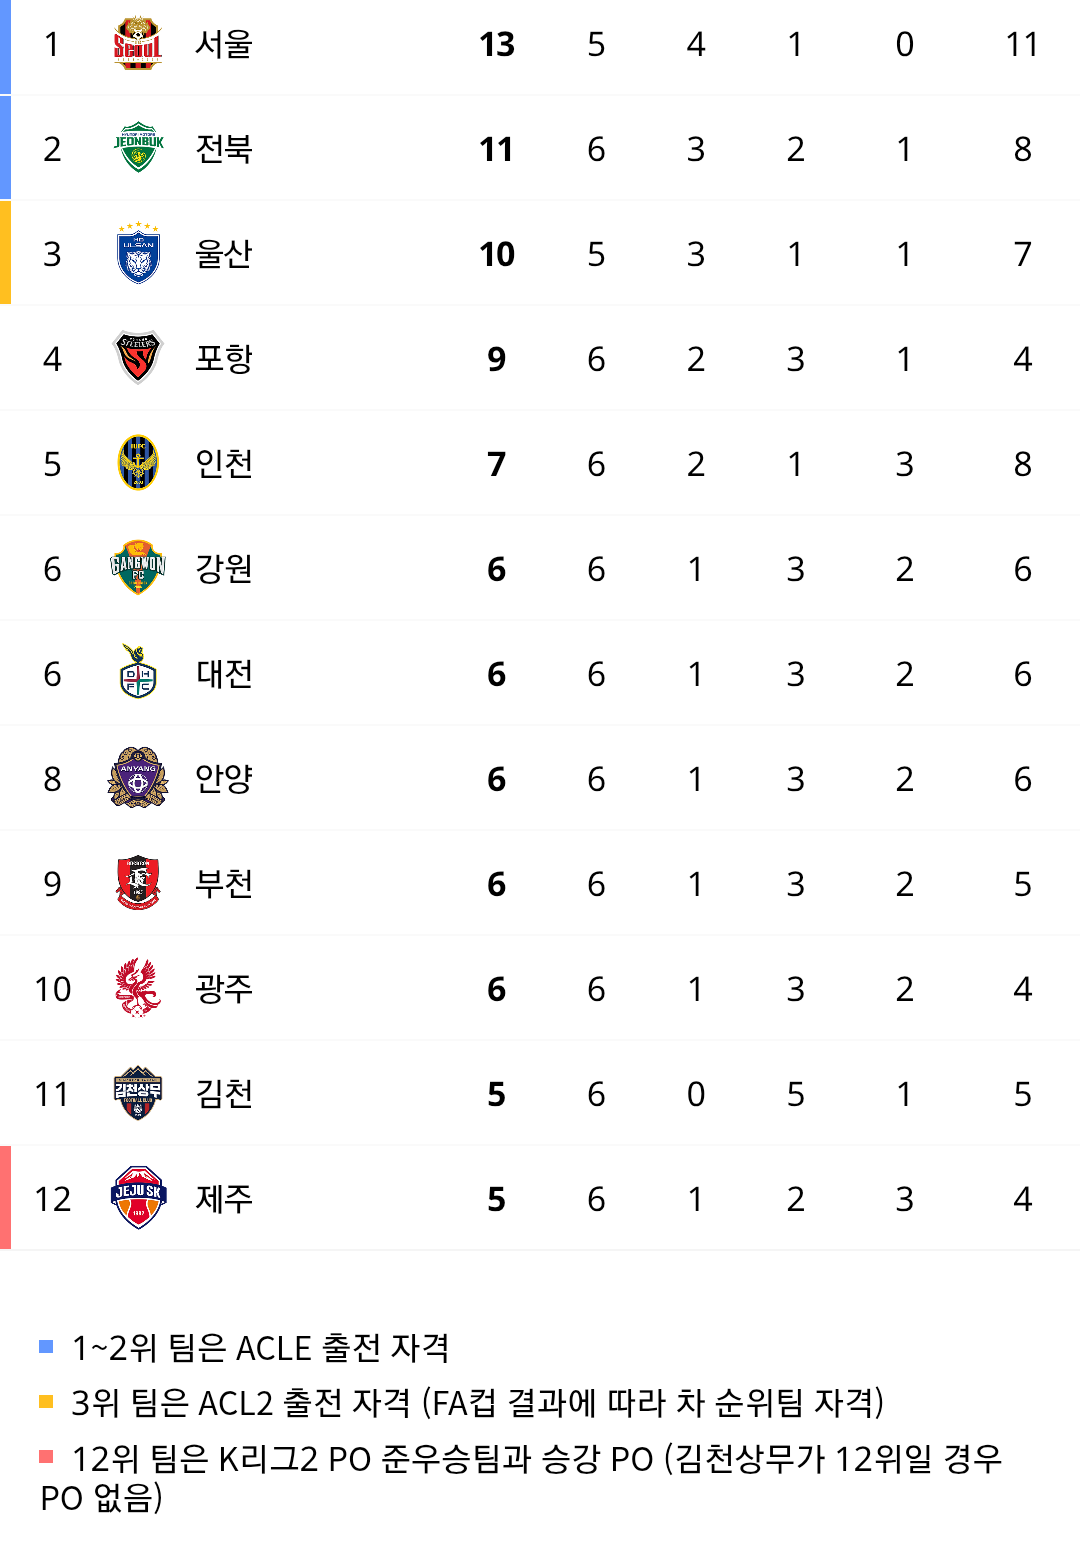Click the yellow ACL2 legend swatch
This screenshot has width=1080, height=1566.
pos(46,1402)
